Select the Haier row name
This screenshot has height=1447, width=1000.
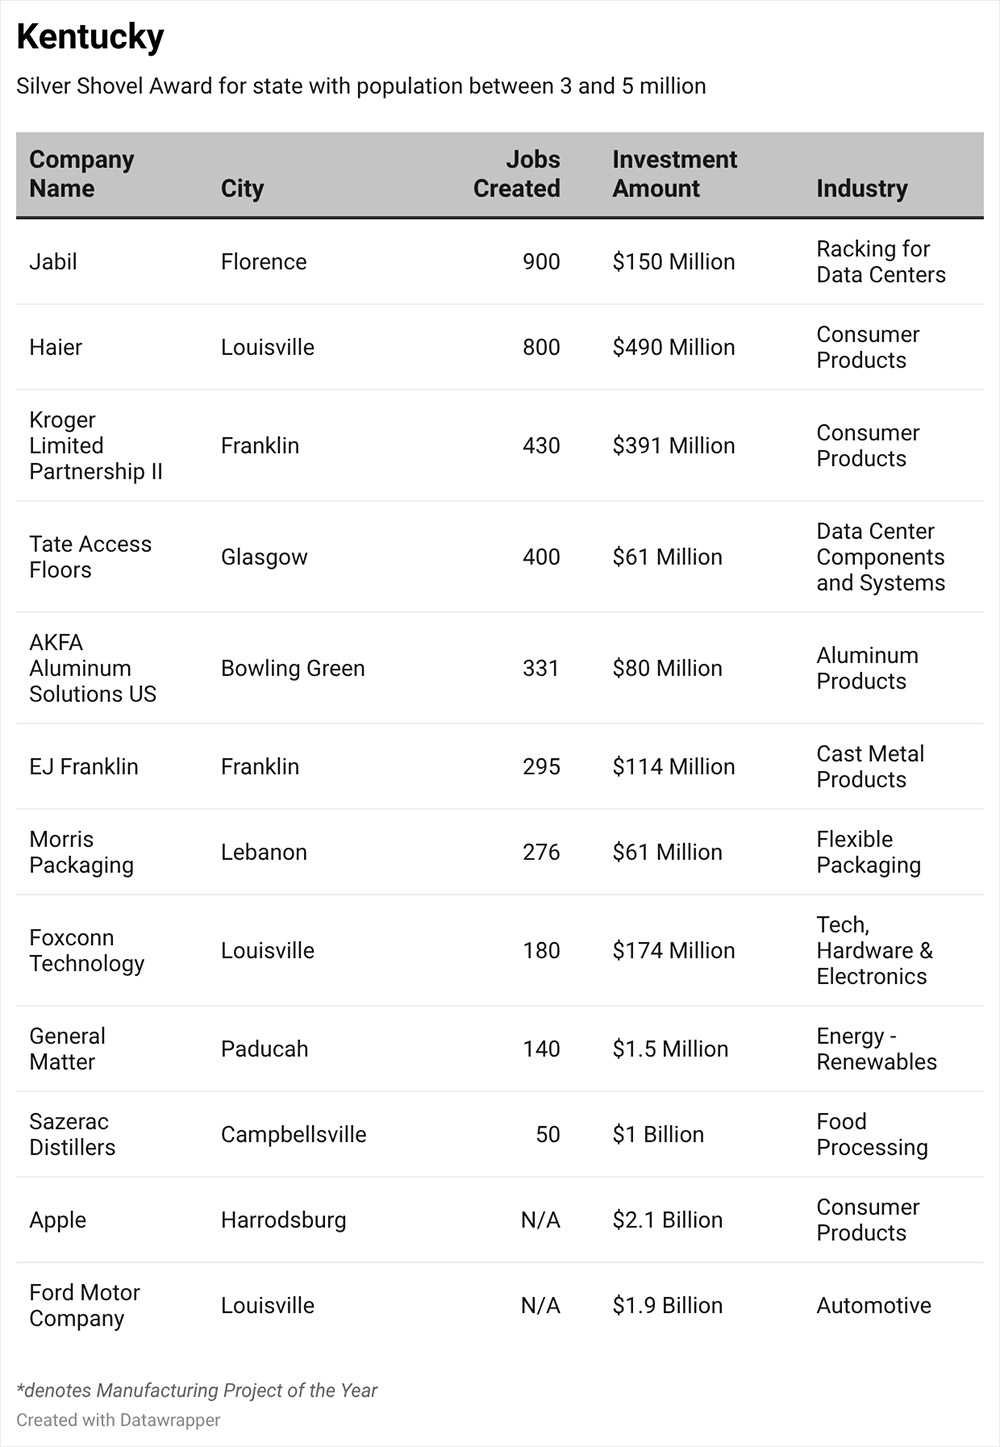(x=56, y=347)
